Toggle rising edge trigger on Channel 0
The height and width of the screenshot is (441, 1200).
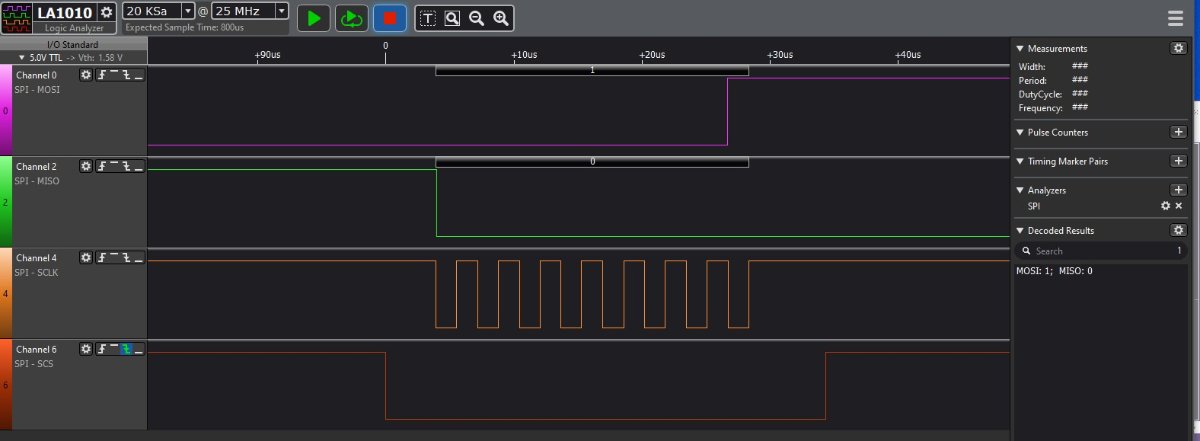(102, 75)
